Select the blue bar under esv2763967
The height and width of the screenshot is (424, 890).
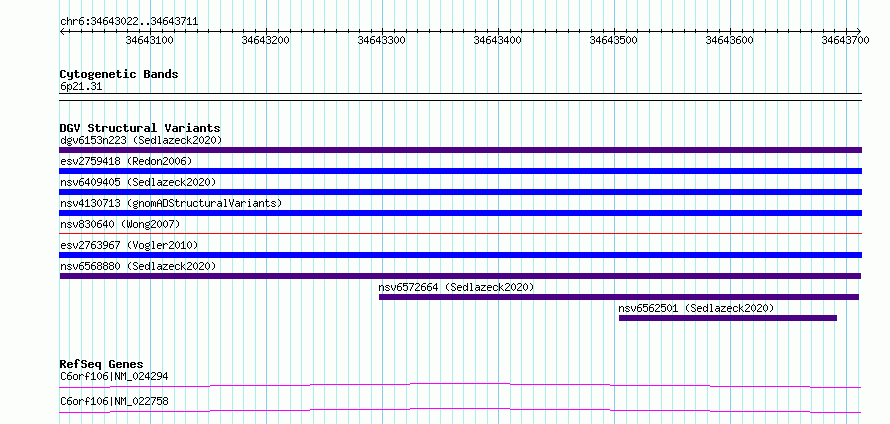pyautogui.click(x=460, y=255)
